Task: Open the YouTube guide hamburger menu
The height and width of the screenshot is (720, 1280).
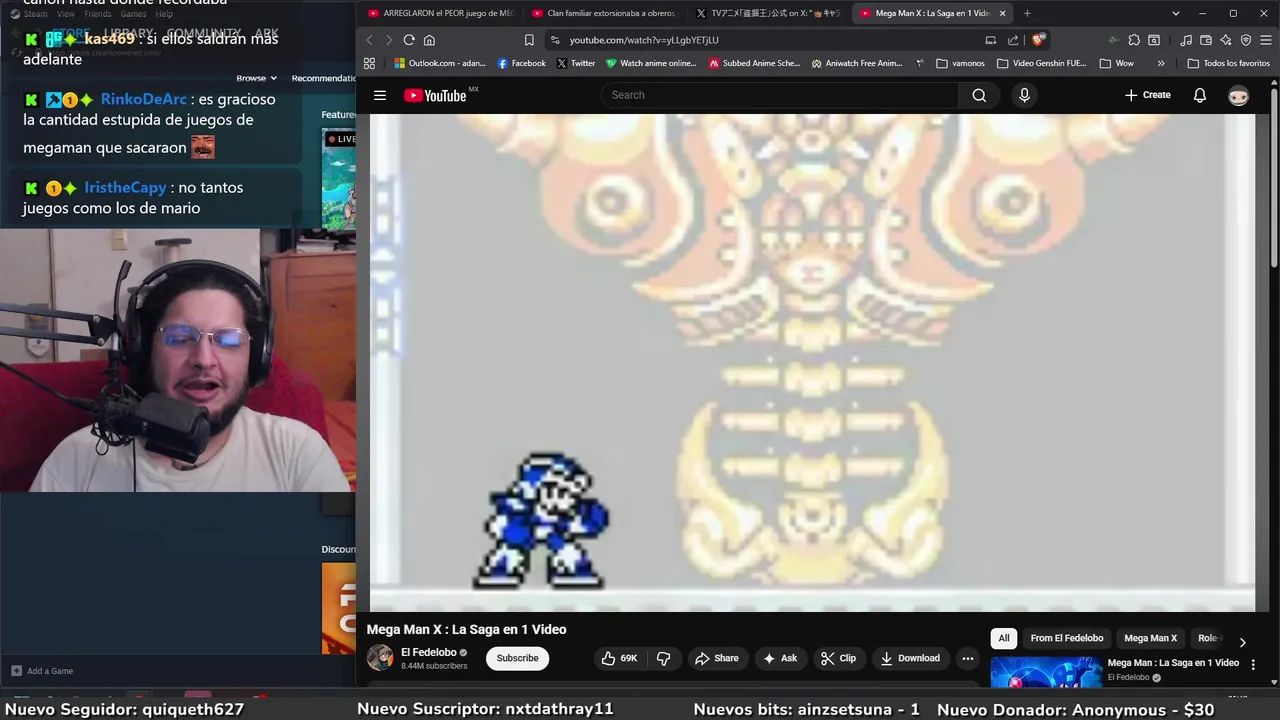Action: [380, 95]
